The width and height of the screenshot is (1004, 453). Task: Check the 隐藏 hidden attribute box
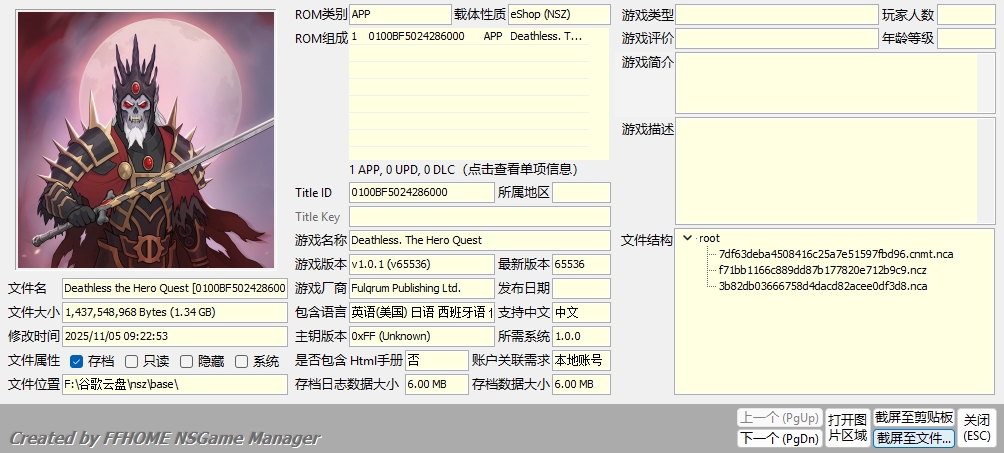(186, 361)
